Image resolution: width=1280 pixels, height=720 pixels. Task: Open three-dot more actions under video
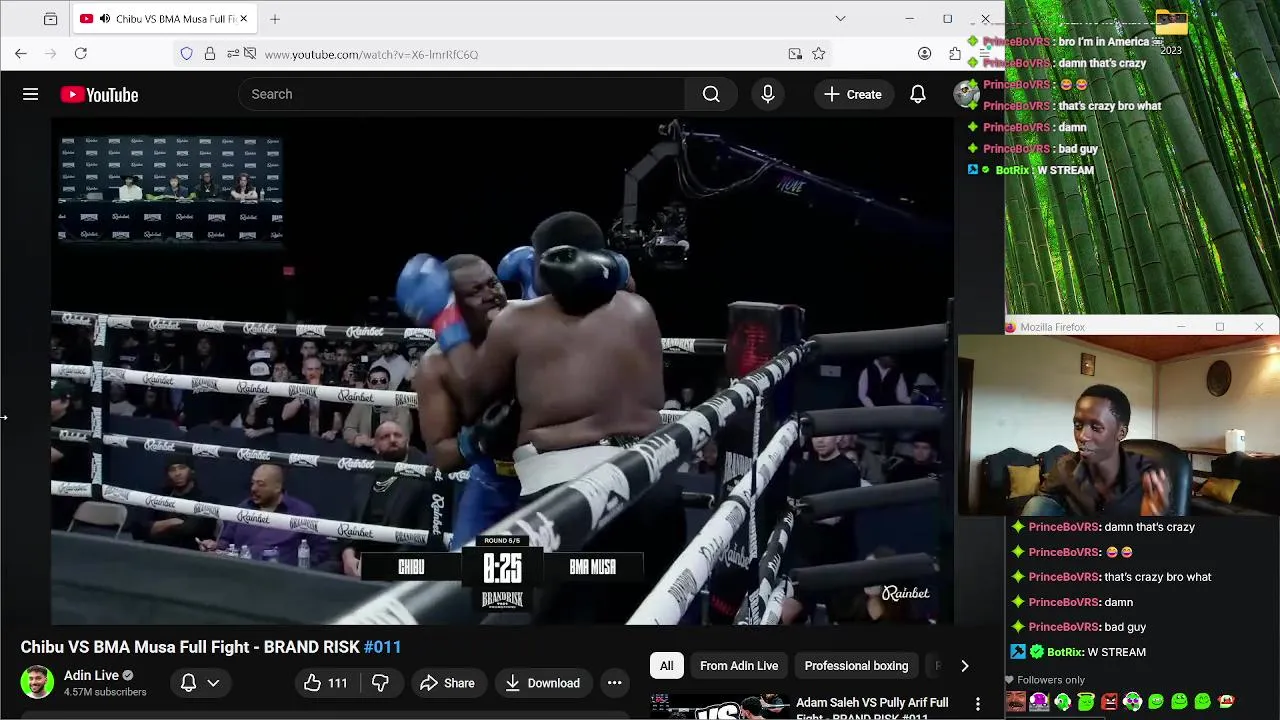click(615, 683)
